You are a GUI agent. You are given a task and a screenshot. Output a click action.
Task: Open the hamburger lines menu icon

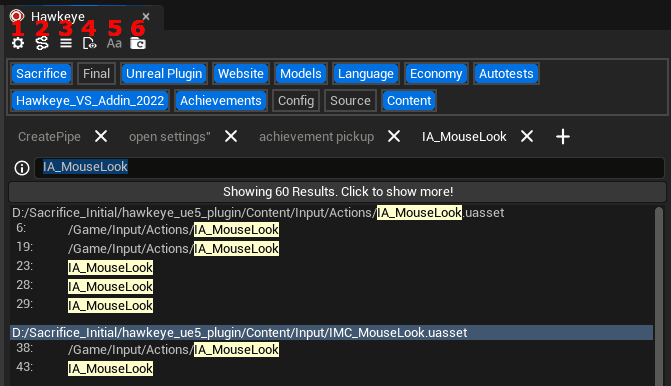pyautogui.click(x=66, y=43)
